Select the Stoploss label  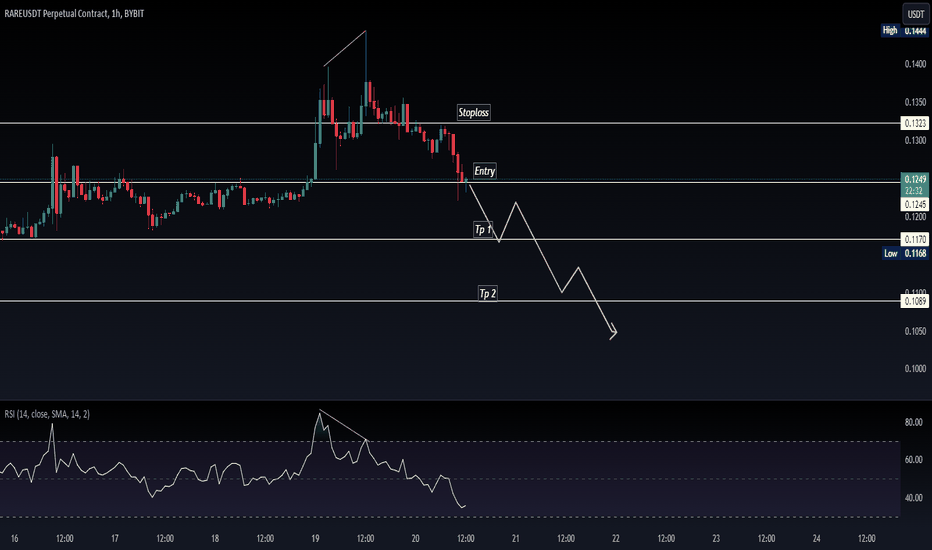tap(474, 112)
